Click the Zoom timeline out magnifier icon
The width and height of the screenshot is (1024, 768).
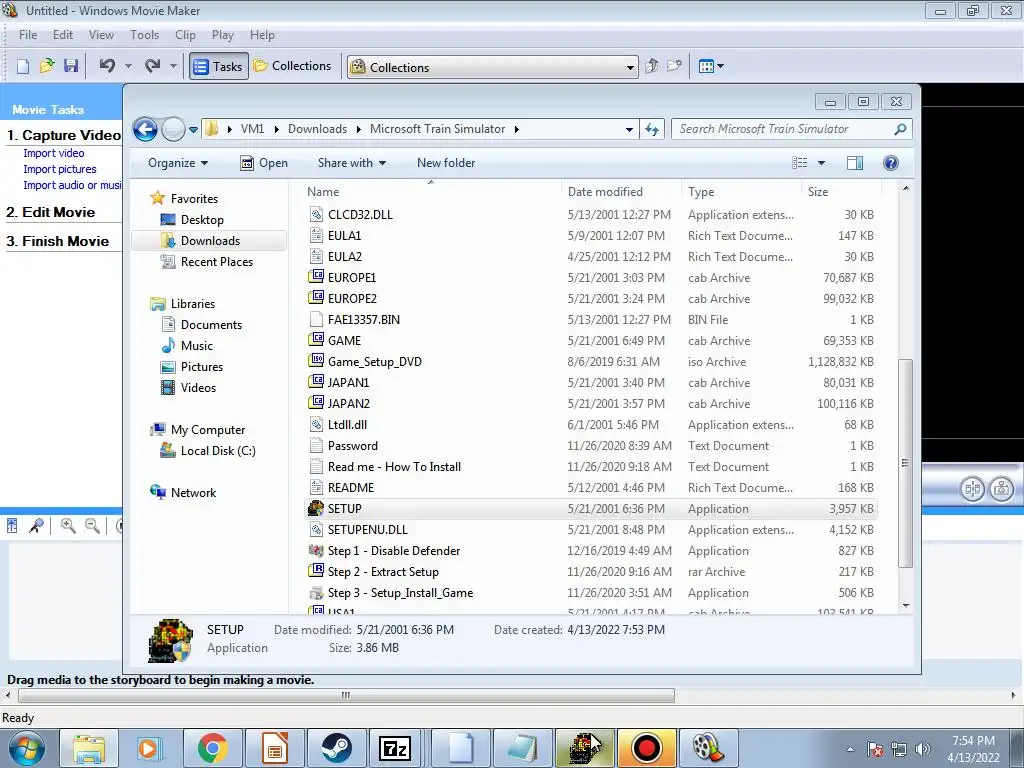pyautogui.click(x=93, y=526)
